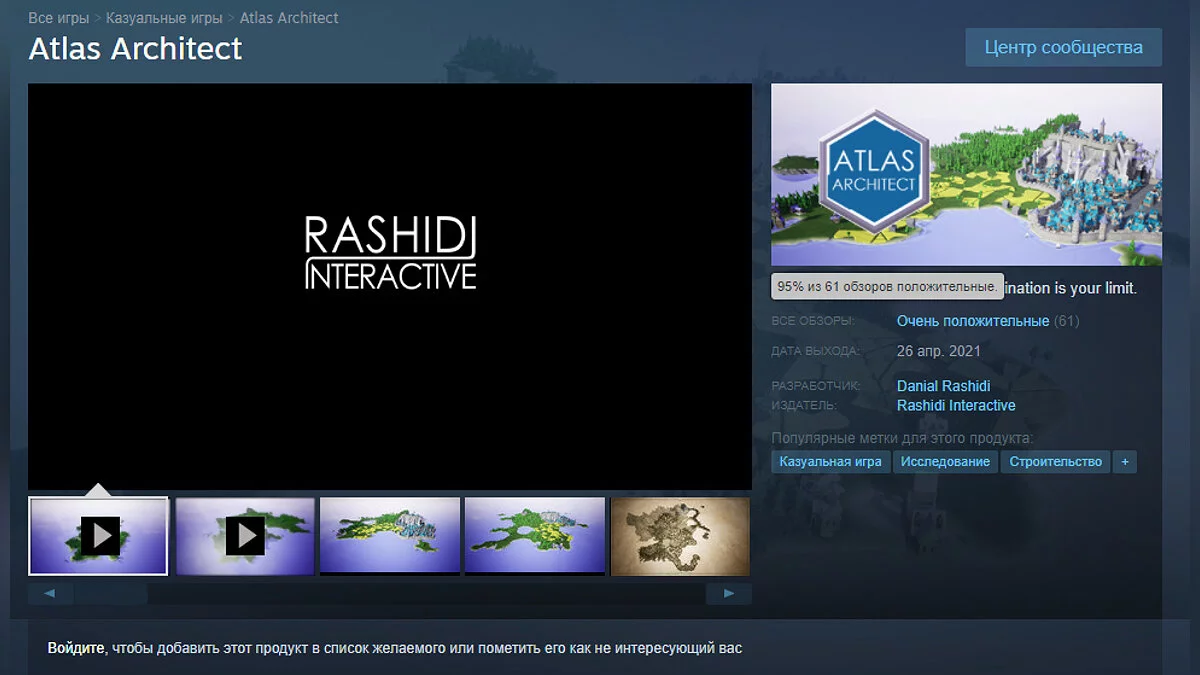
Task: Open the Центр сообщества community hub
Action: click(x=1063, y=47)
